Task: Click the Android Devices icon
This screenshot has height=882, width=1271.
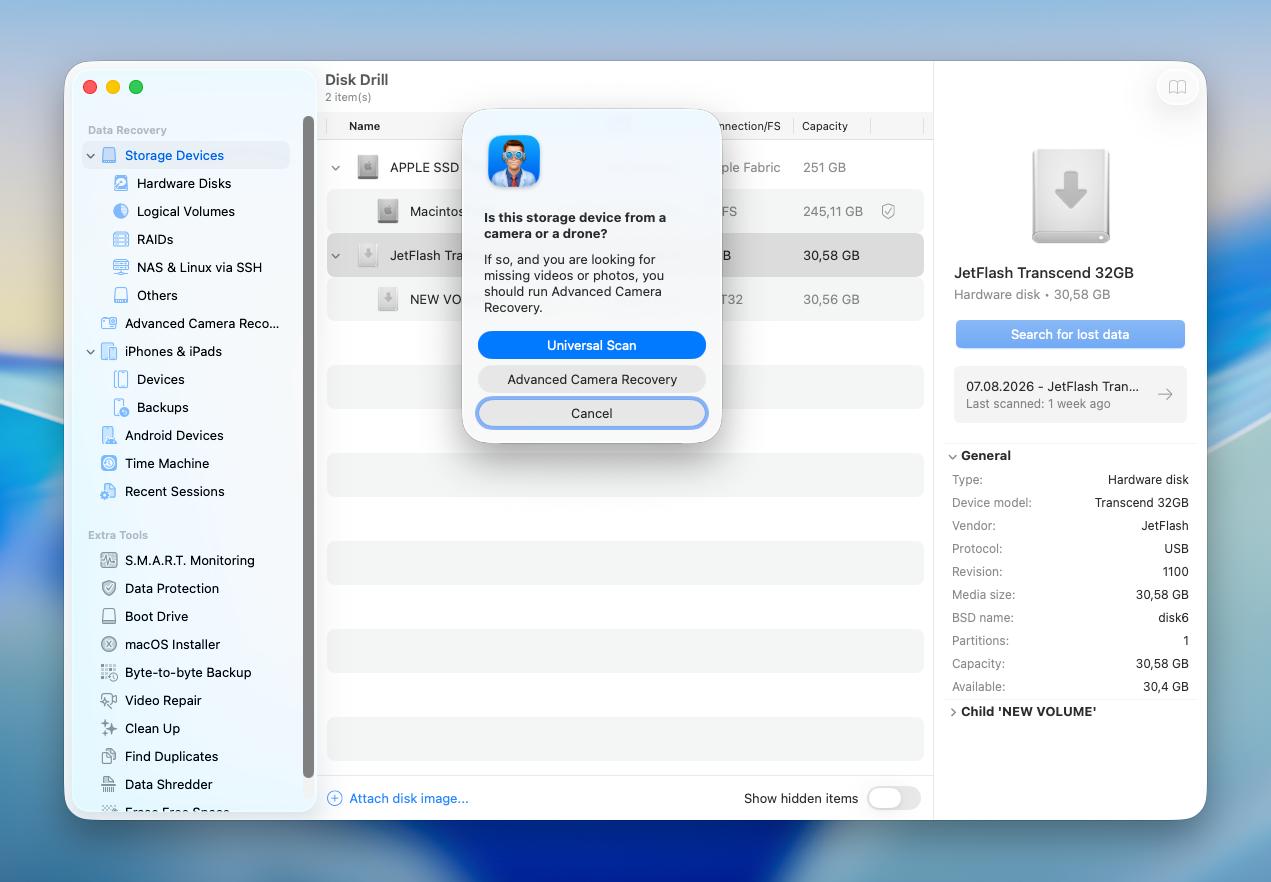Action: coord(109,435)
